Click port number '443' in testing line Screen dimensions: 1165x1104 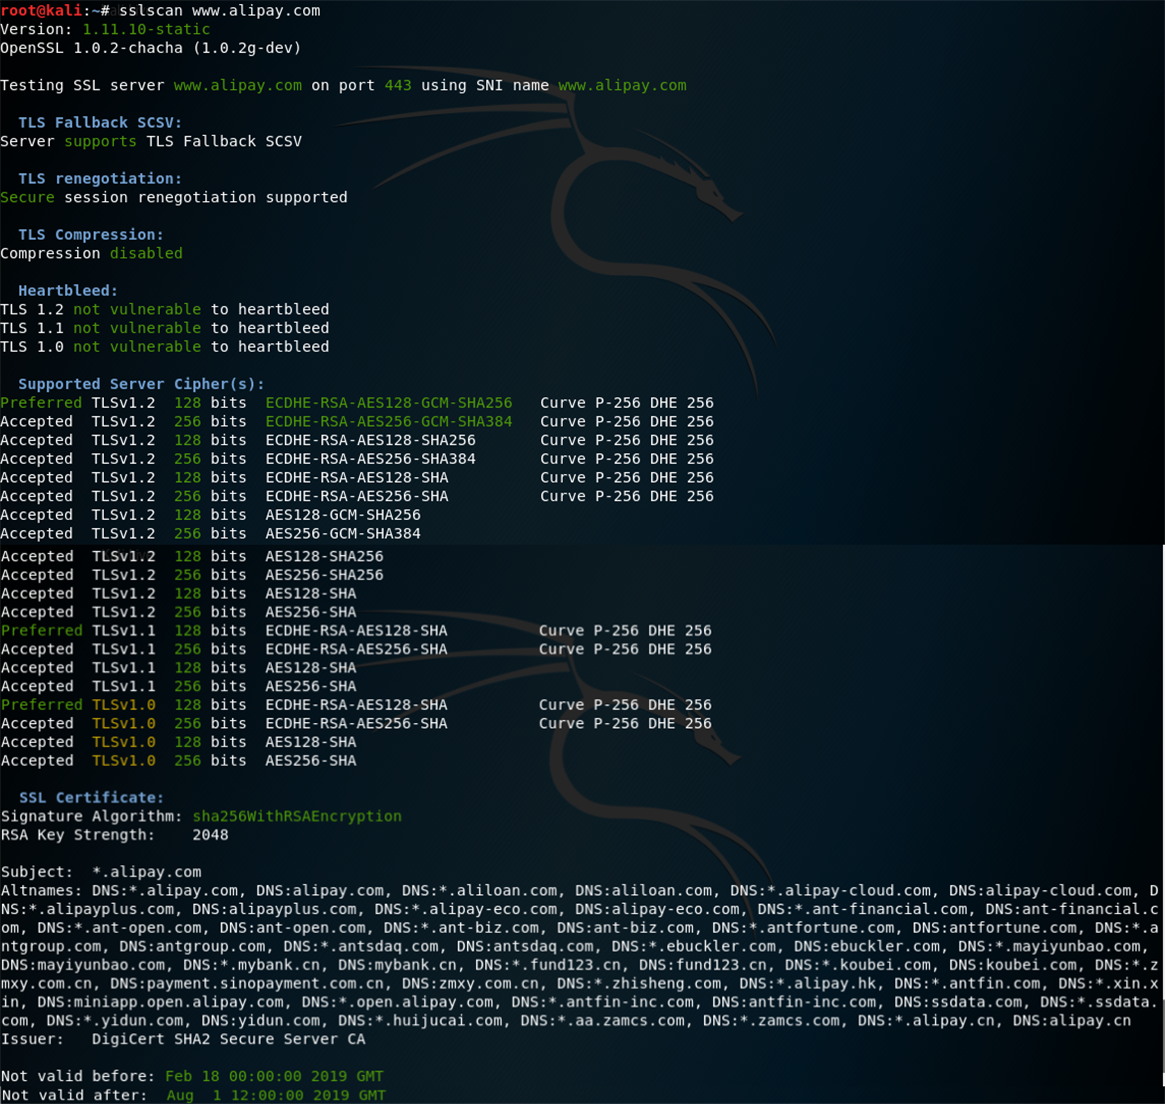397,85
